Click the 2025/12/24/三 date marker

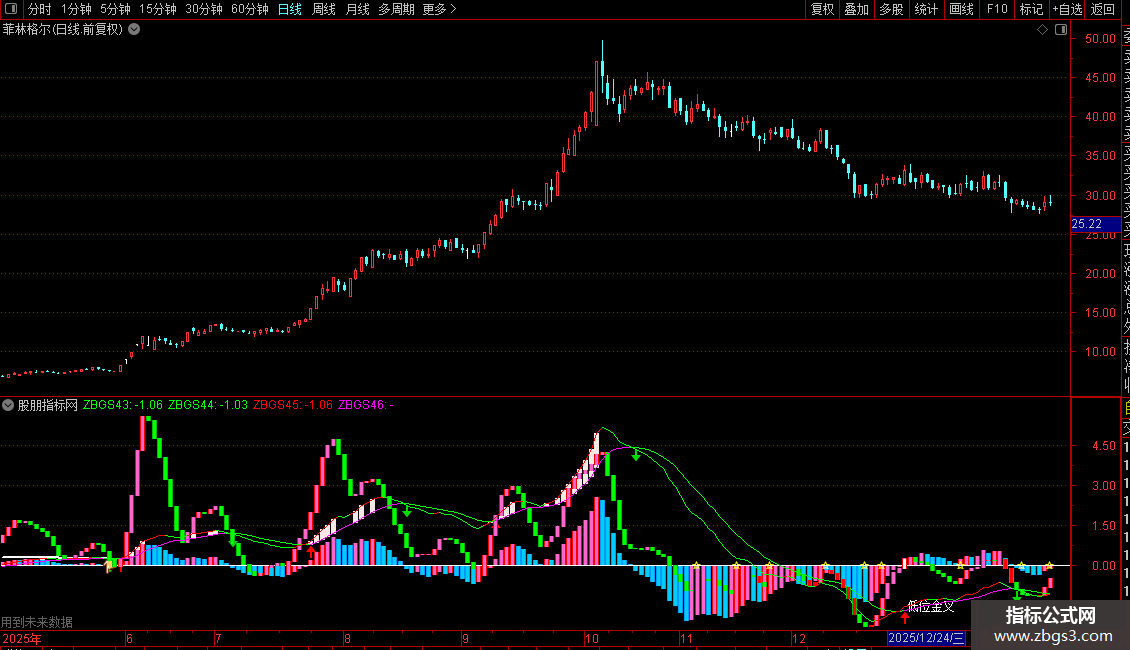pyautogui.click(x=926, y=638)
